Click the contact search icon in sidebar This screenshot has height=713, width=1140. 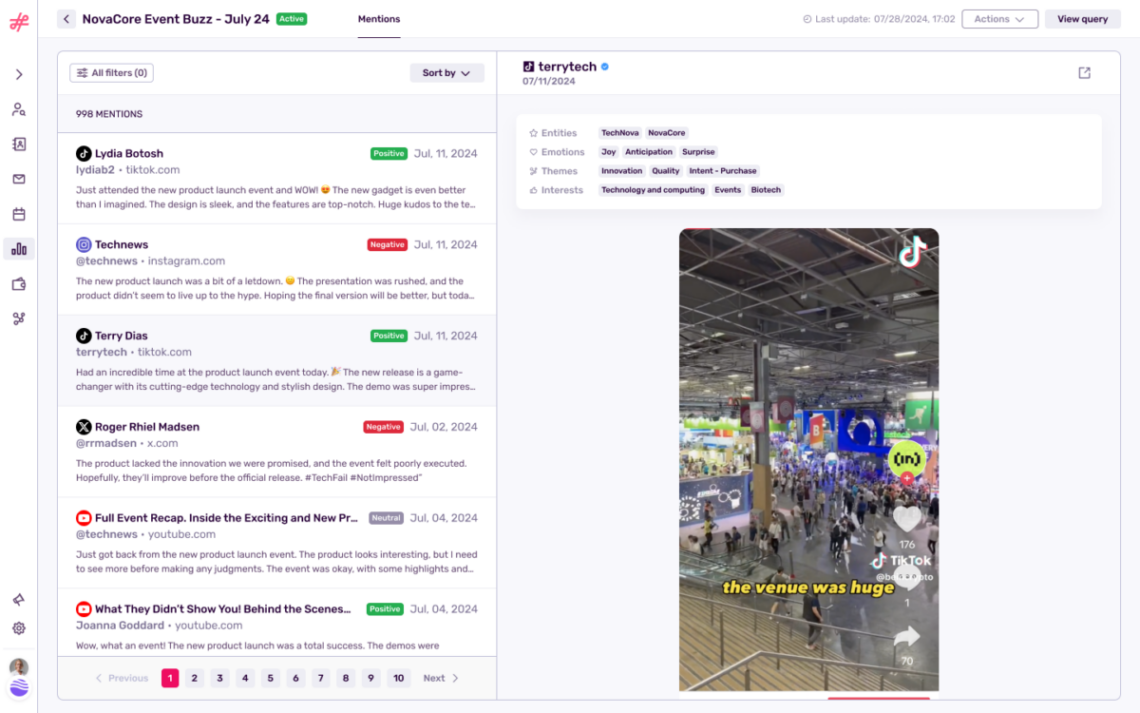[x=18, y=109]
